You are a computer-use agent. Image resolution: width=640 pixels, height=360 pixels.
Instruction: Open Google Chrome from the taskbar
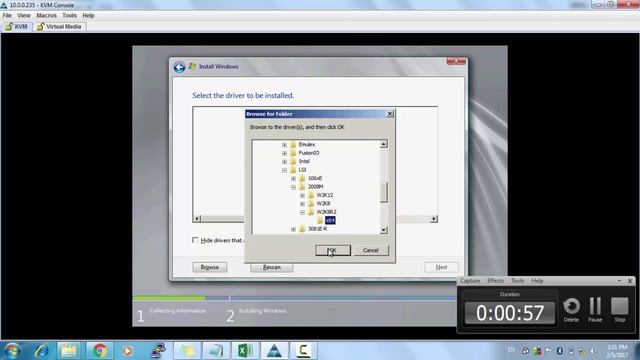coord(99,351)
